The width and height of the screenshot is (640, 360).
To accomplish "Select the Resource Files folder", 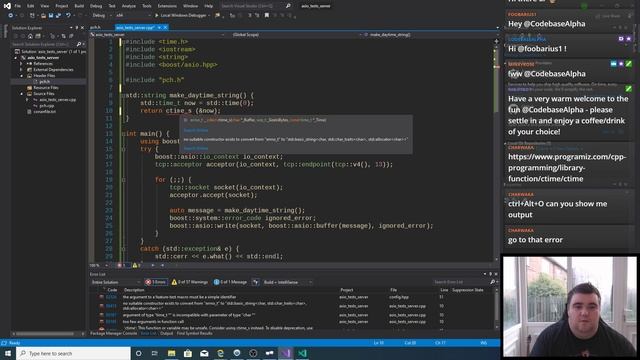I will (46, 88).
